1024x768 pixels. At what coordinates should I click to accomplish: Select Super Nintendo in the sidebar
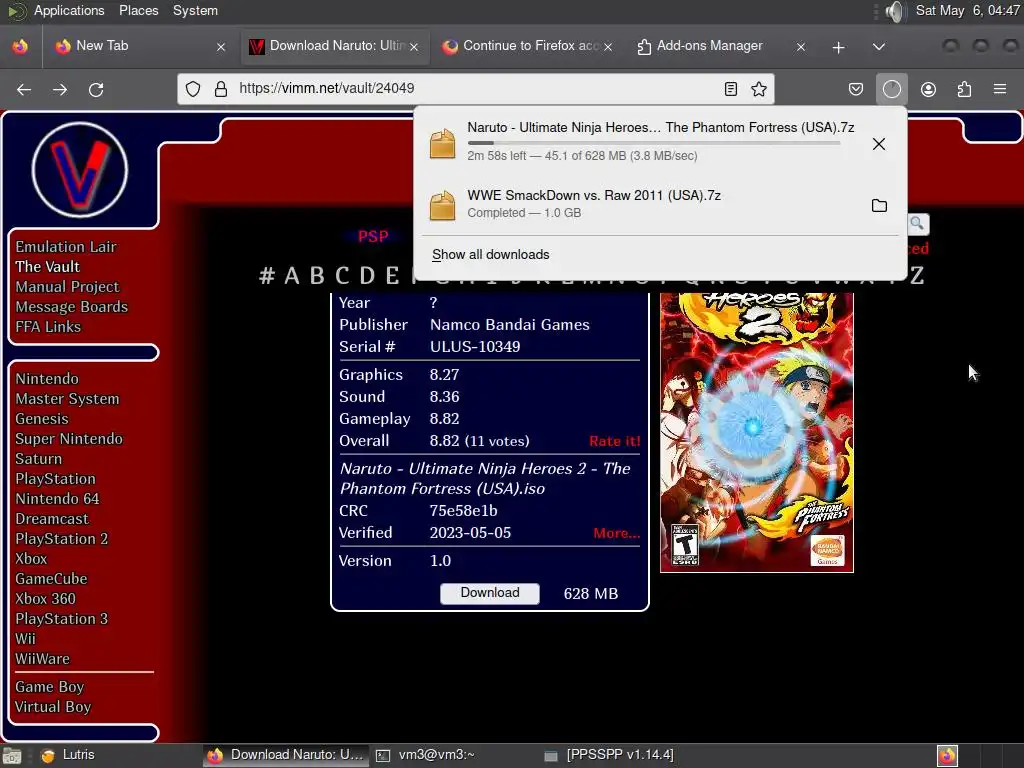(69, 439)
